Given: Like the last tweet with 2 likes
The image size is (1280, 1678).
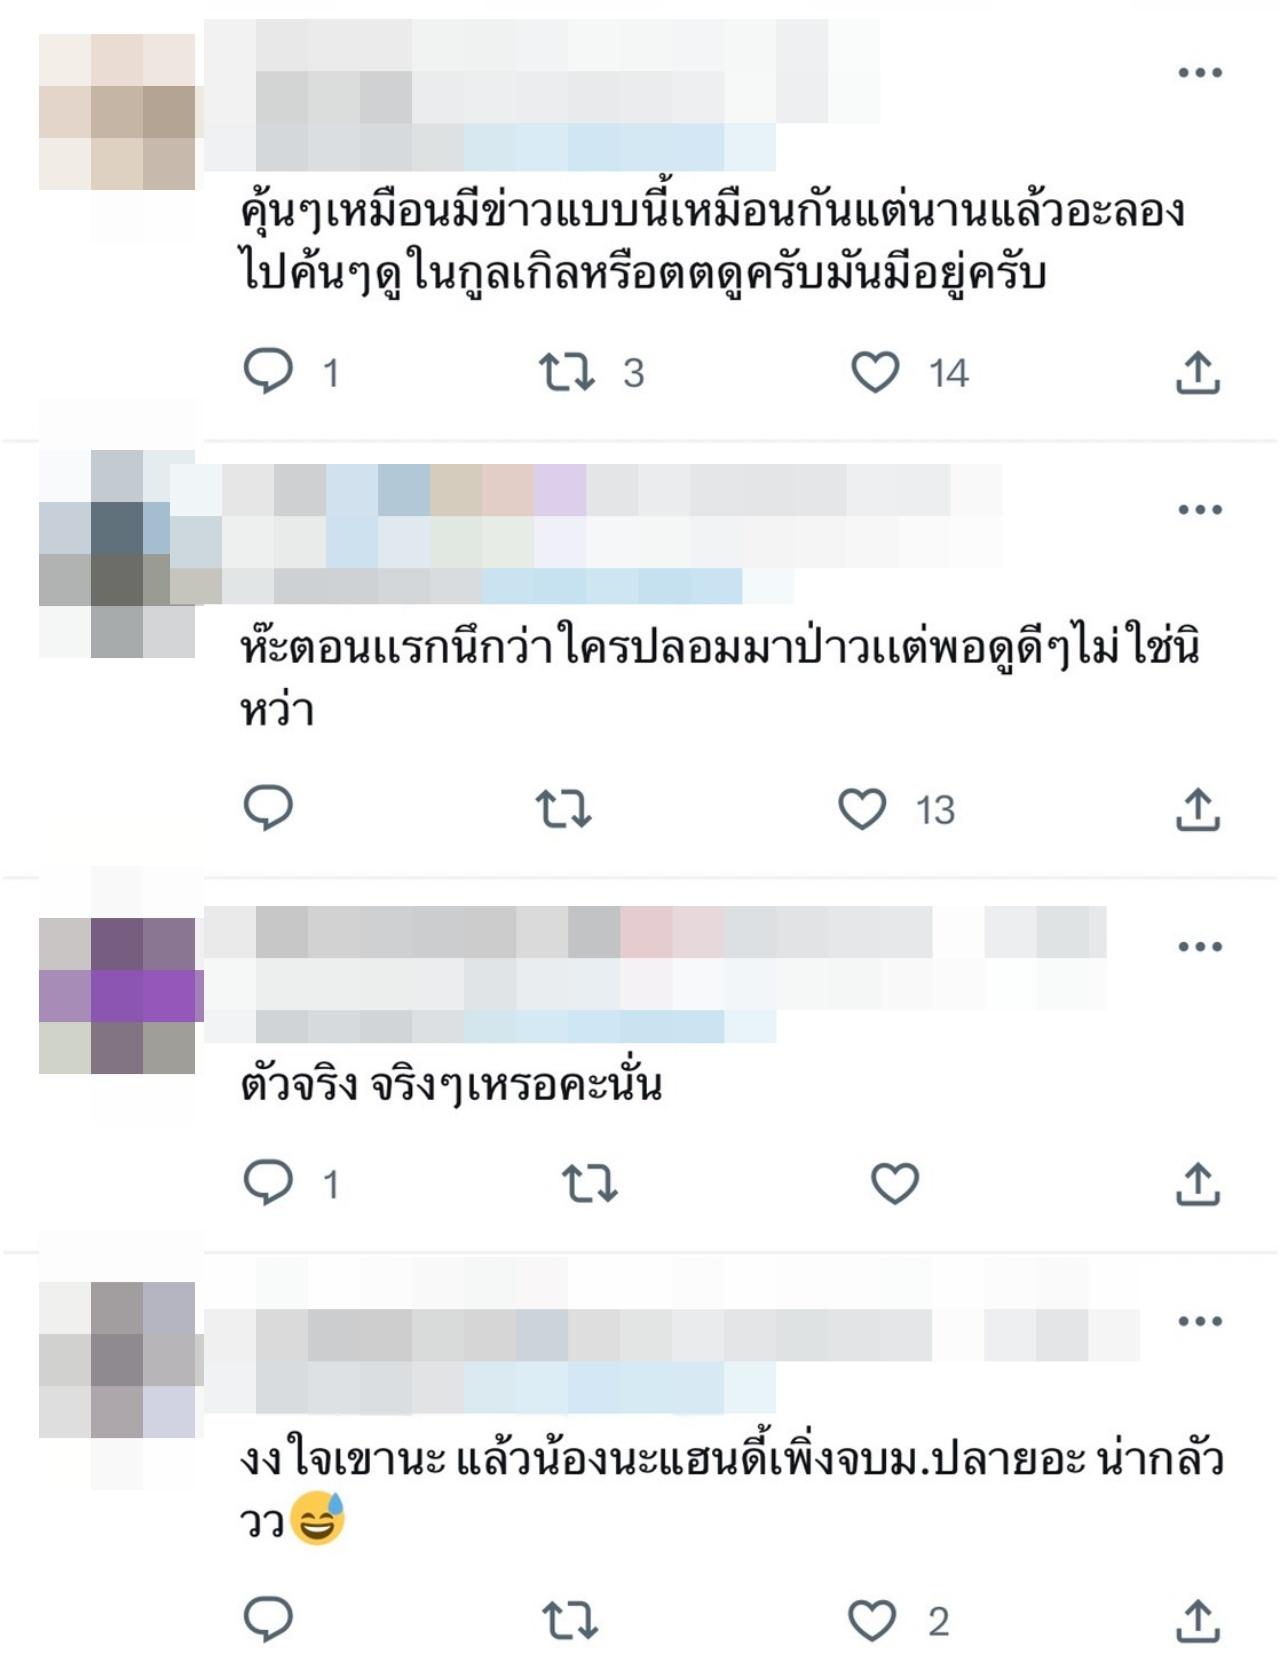Looking at the screenshot, I should click(872, 1620).
